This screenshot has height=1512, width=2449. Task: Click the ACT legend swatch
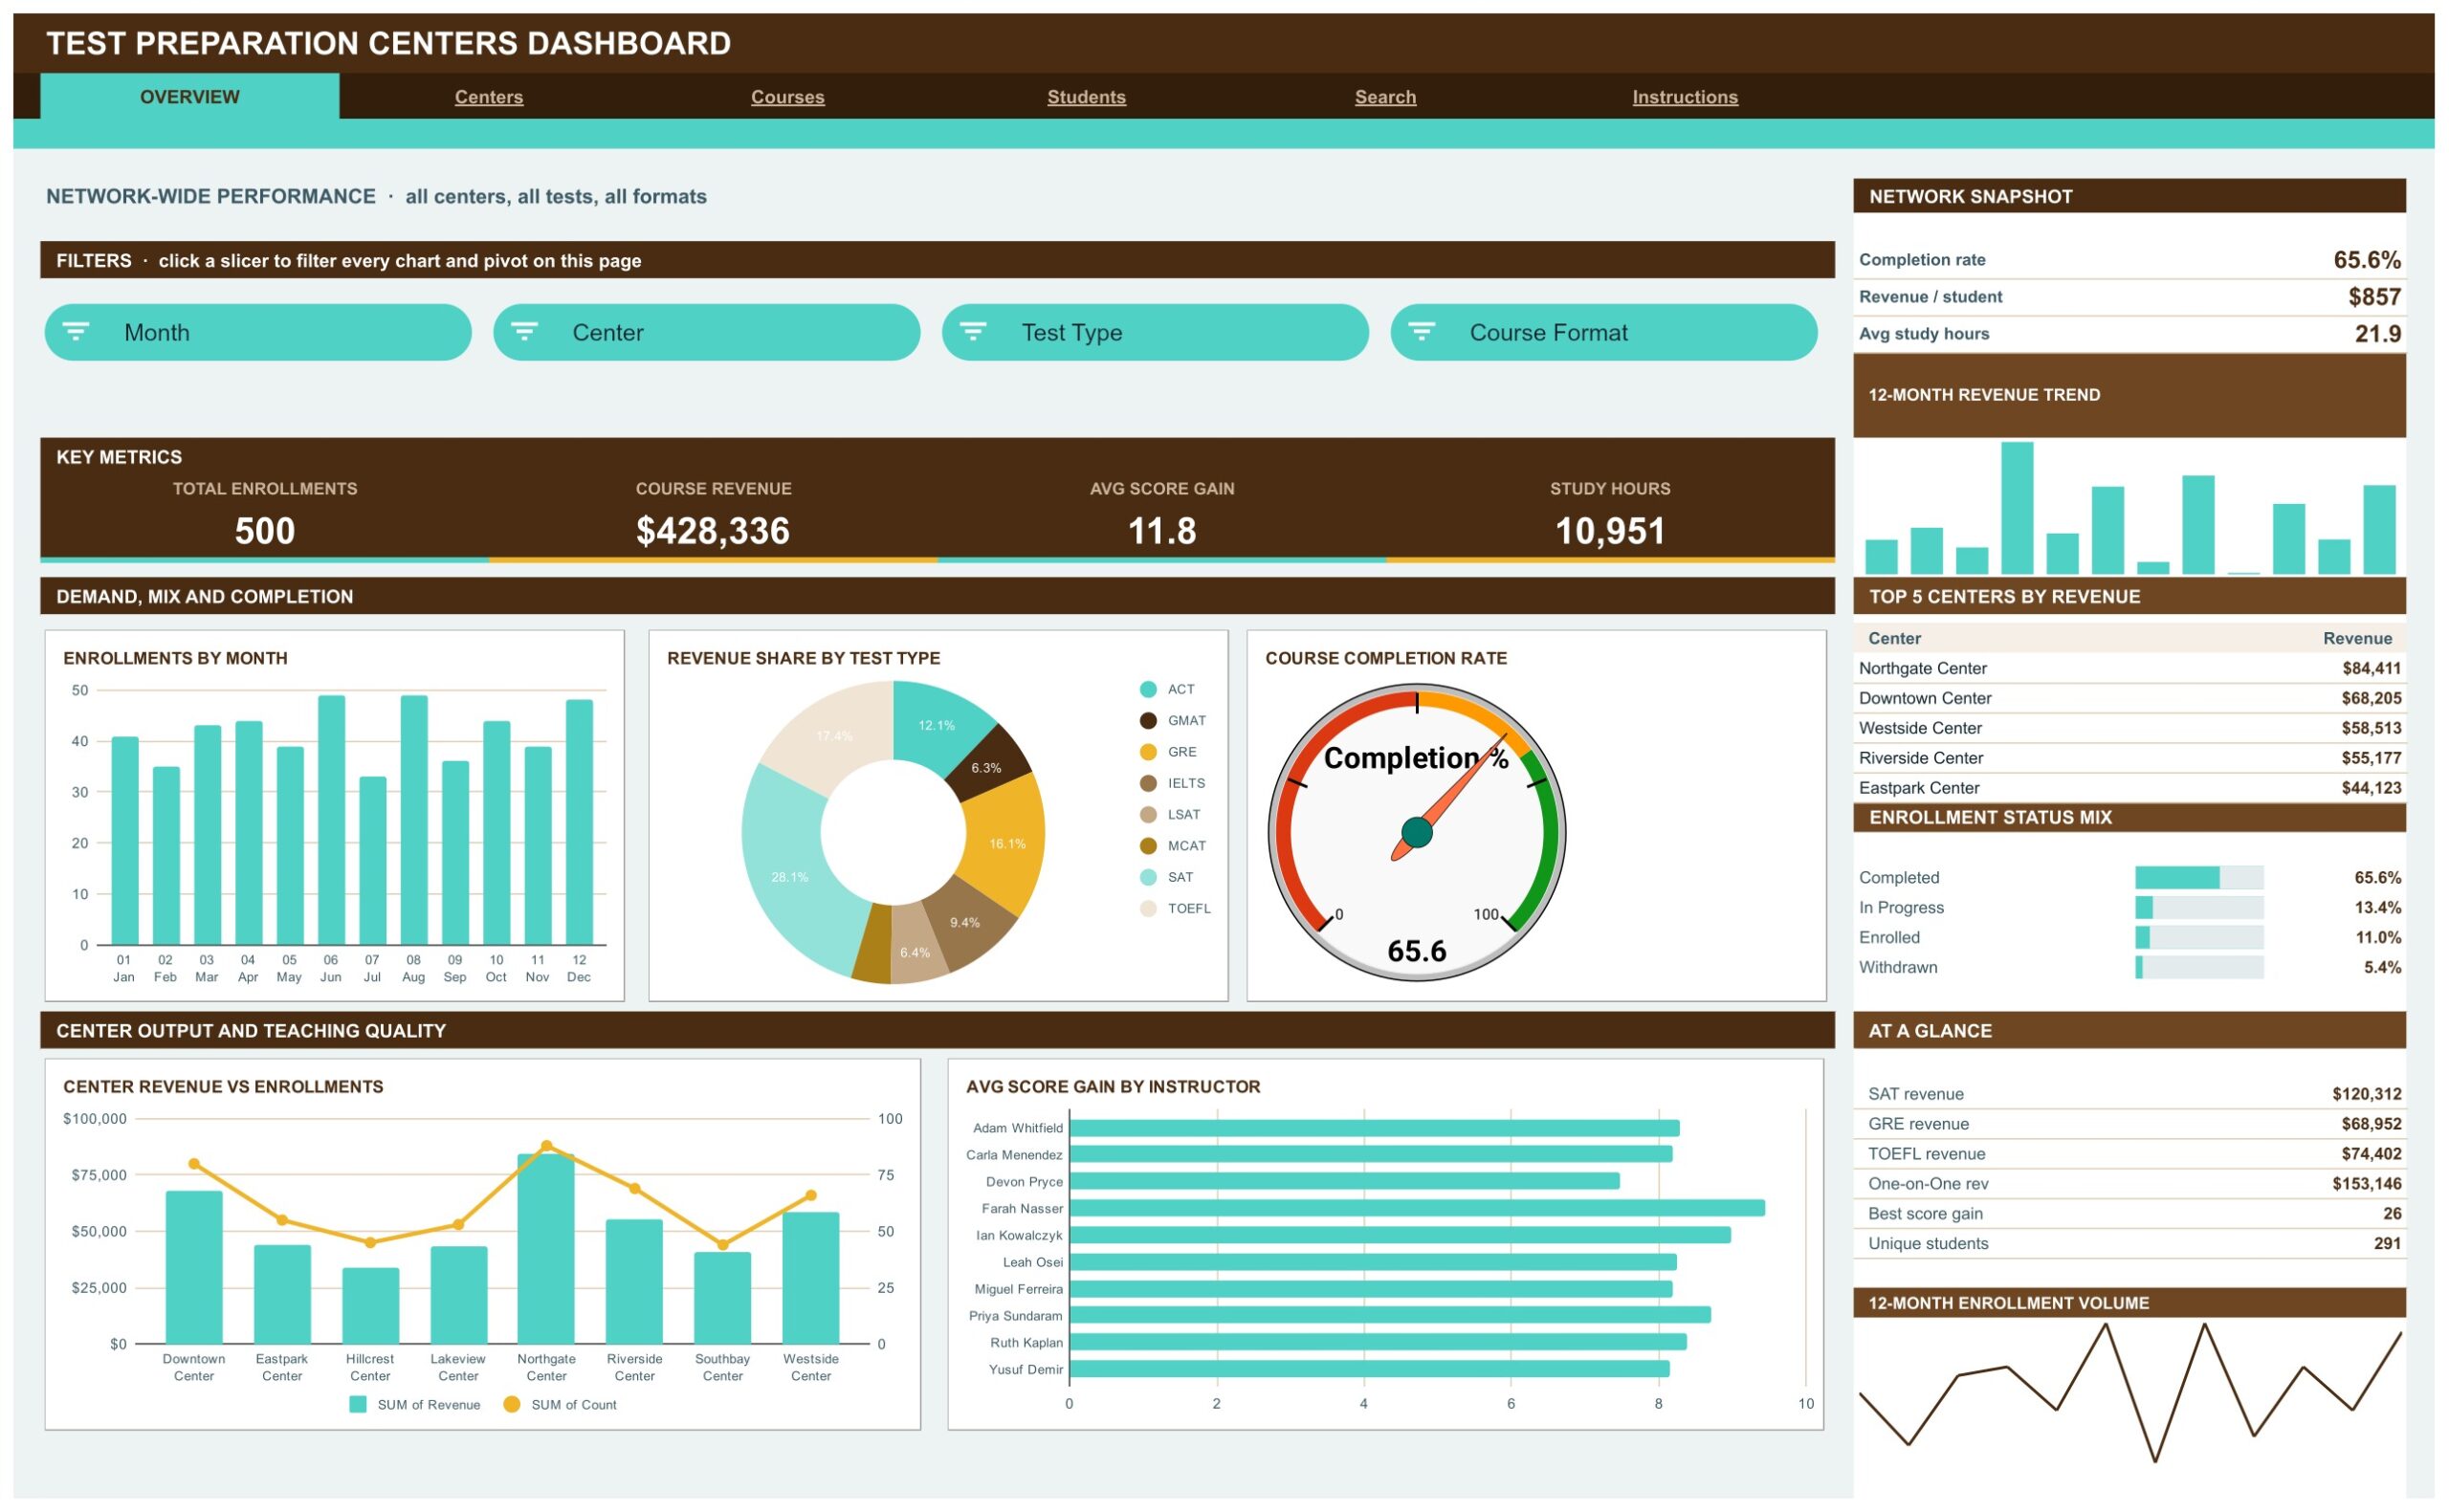pos(1148,689)
